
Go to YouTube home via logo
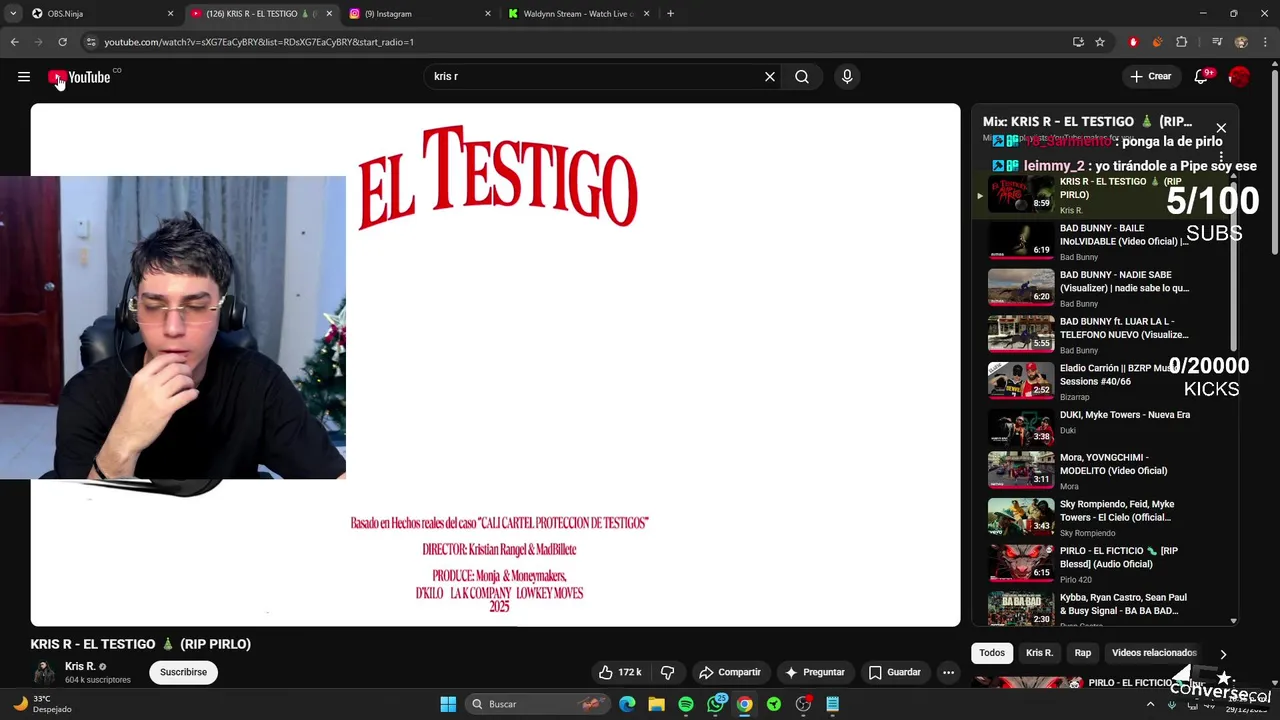point(79,77)
